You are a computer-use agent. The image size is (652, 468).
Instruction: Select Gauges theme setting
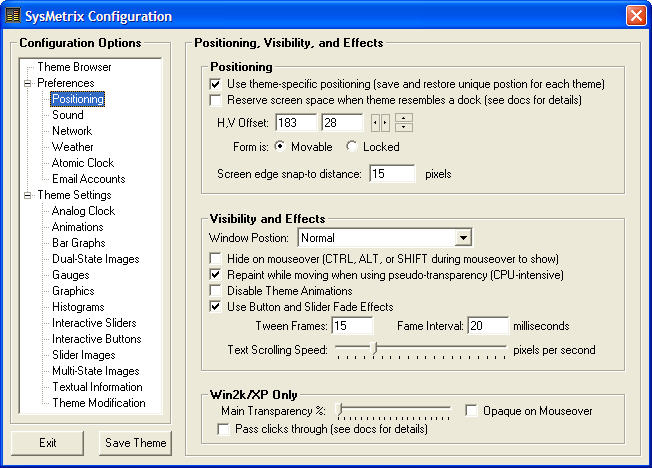click(x=71, y=275)
